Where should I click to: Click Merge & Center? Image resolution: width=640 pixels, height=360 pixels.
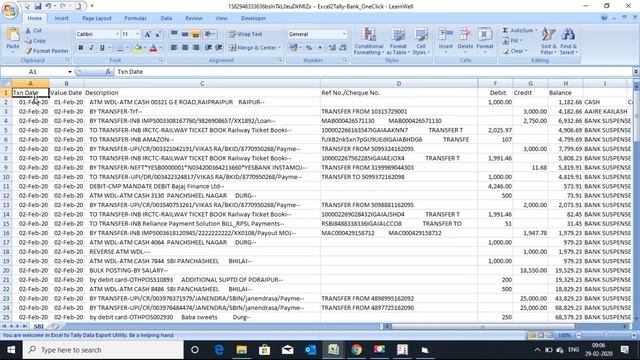click(x=254, y=48)
